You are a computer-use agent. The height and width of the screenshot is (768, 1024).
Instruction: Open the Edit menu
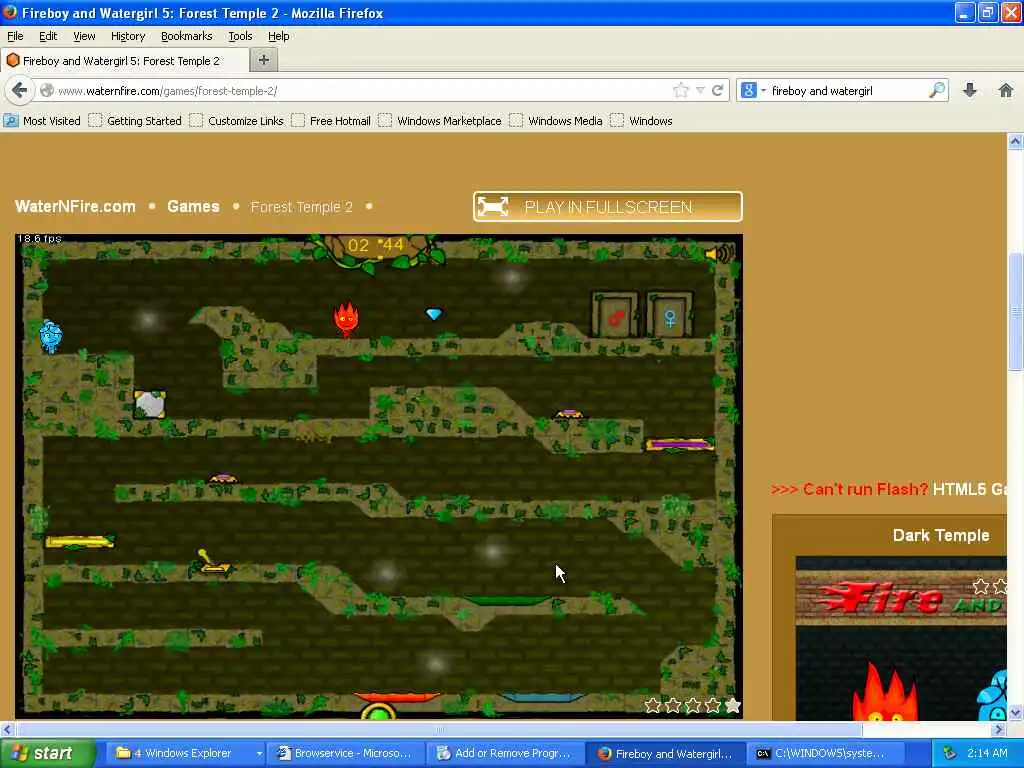click(x=48, y=36)
